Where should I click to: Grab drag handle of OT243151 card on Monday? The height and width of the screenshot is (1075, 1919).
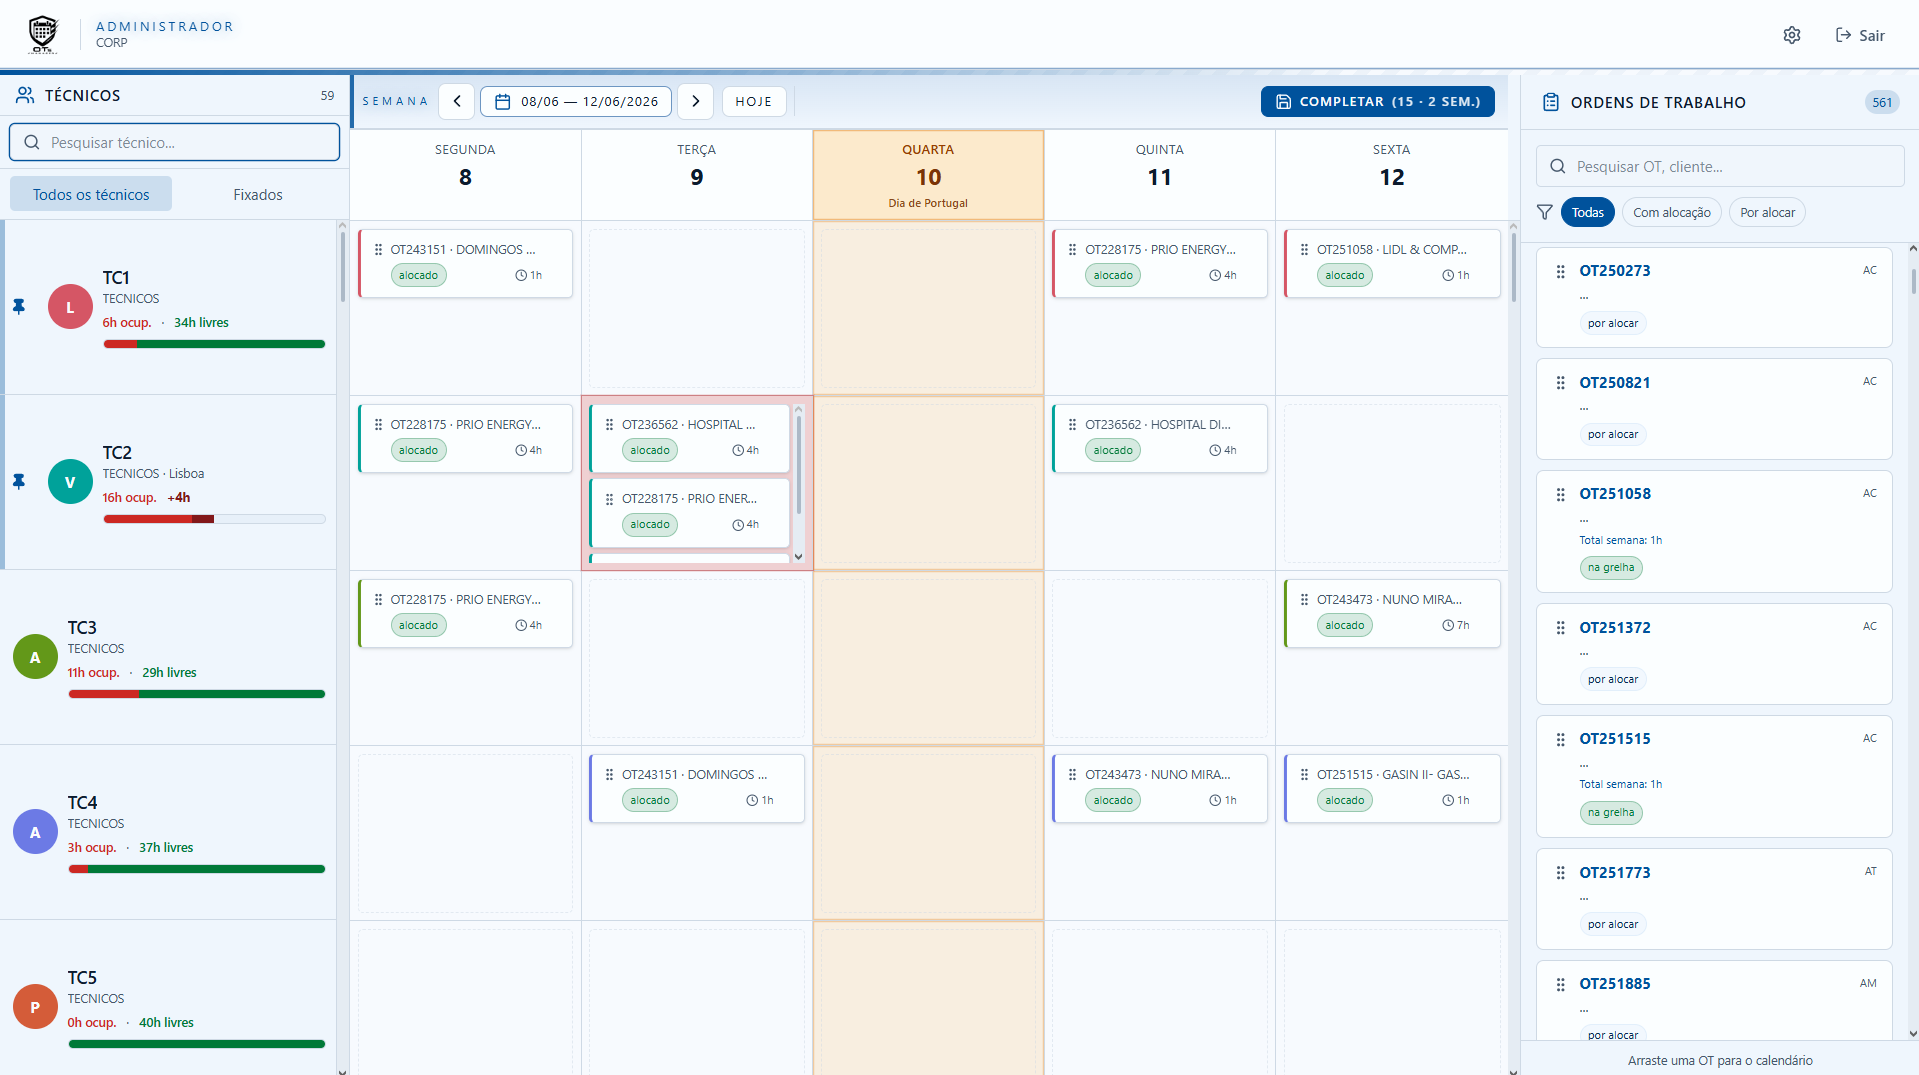(378, 250)
